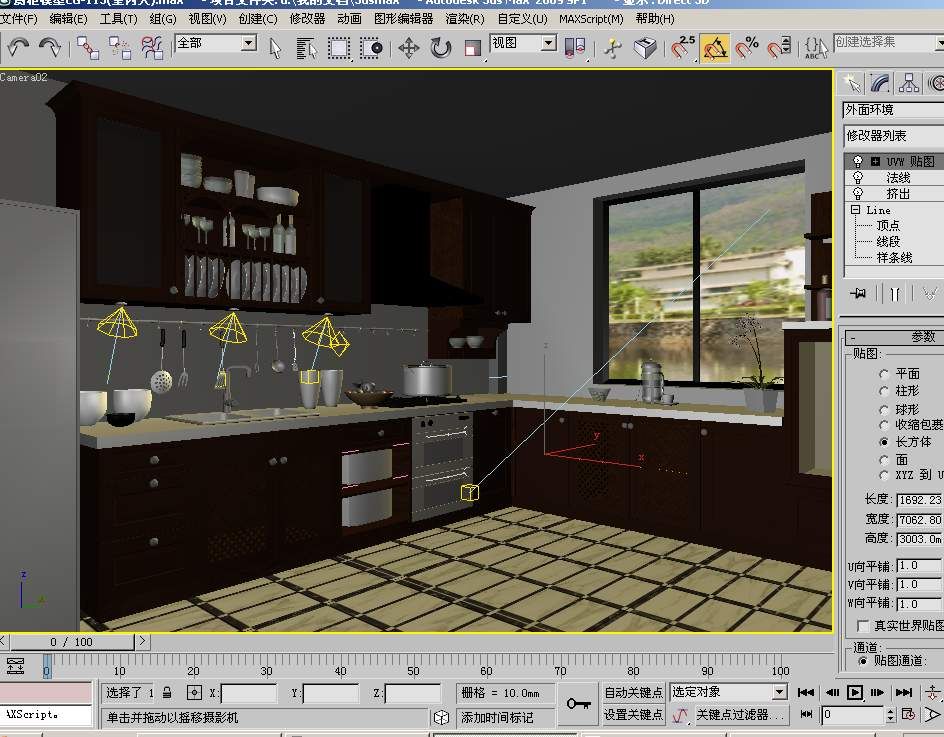This screenshot has height=737, width=944.
Task: Click the Redo arrow icon
Action: click(x=50, y=47)
